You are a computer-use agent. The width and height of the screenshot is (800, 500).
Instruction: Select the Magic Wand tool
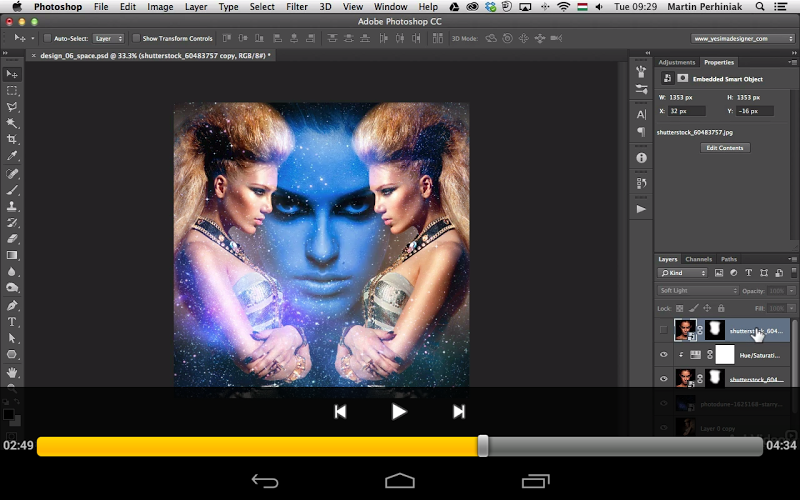coord(12,123)
